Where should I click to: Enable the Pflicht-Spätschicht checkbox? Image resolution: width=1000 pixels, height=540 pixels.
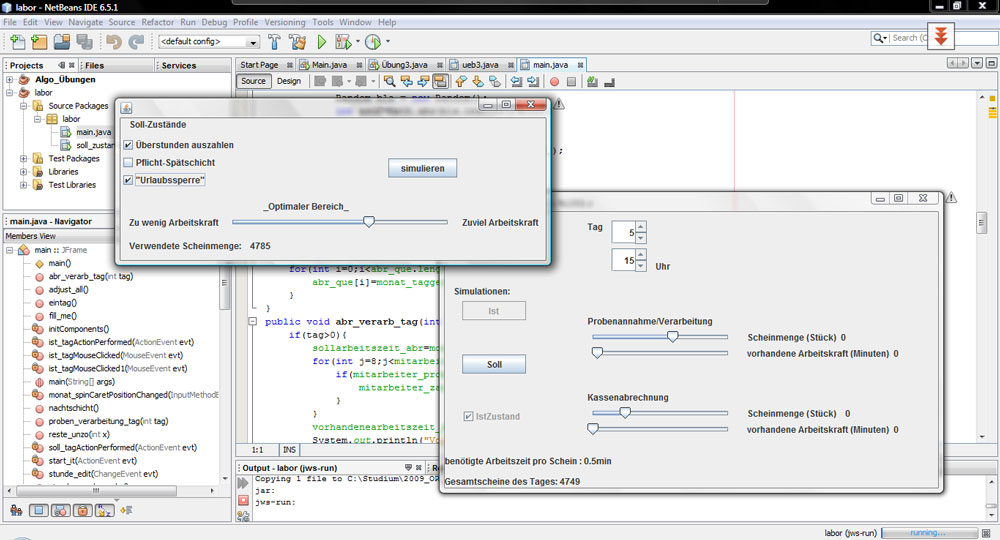pyautogui.click(x=128, y=162)
